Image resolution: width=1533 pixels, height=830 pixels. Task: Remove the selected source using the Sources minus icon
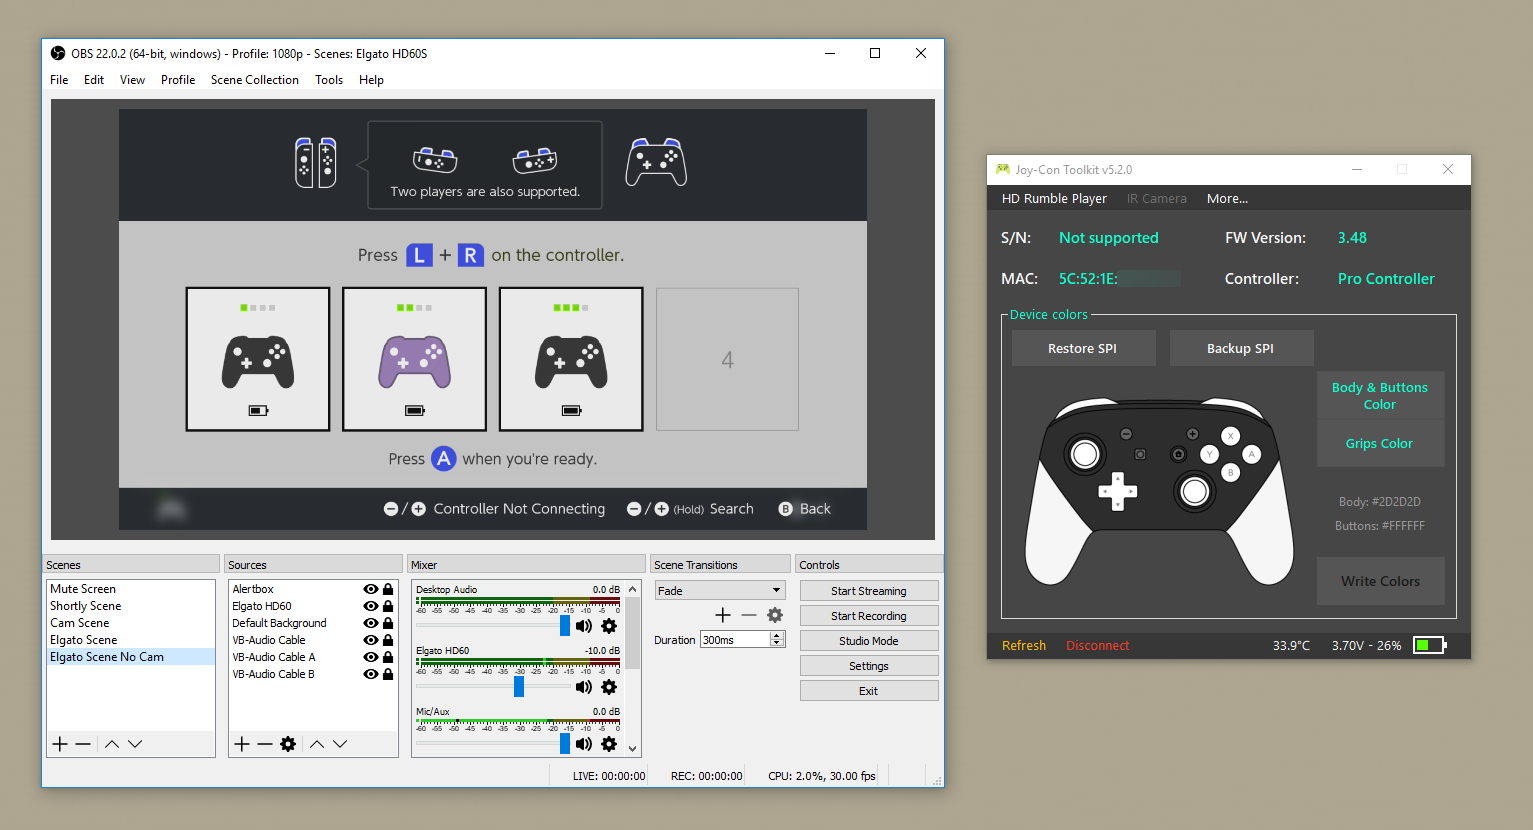[264, 744]
